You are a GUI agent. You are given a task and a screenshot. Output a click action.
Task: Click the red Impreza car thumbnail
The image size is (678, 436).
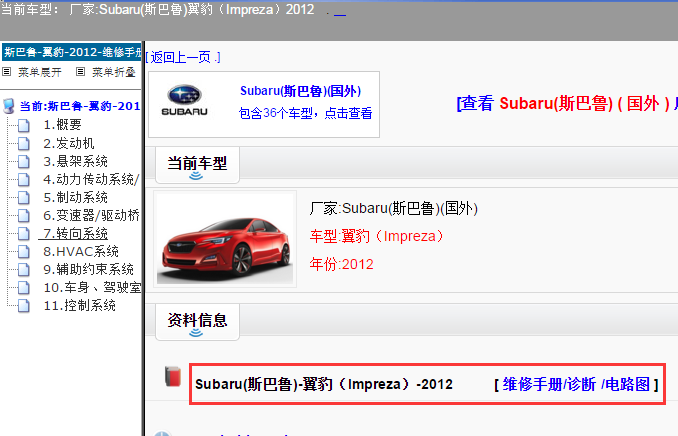click(x=225, y=239)
